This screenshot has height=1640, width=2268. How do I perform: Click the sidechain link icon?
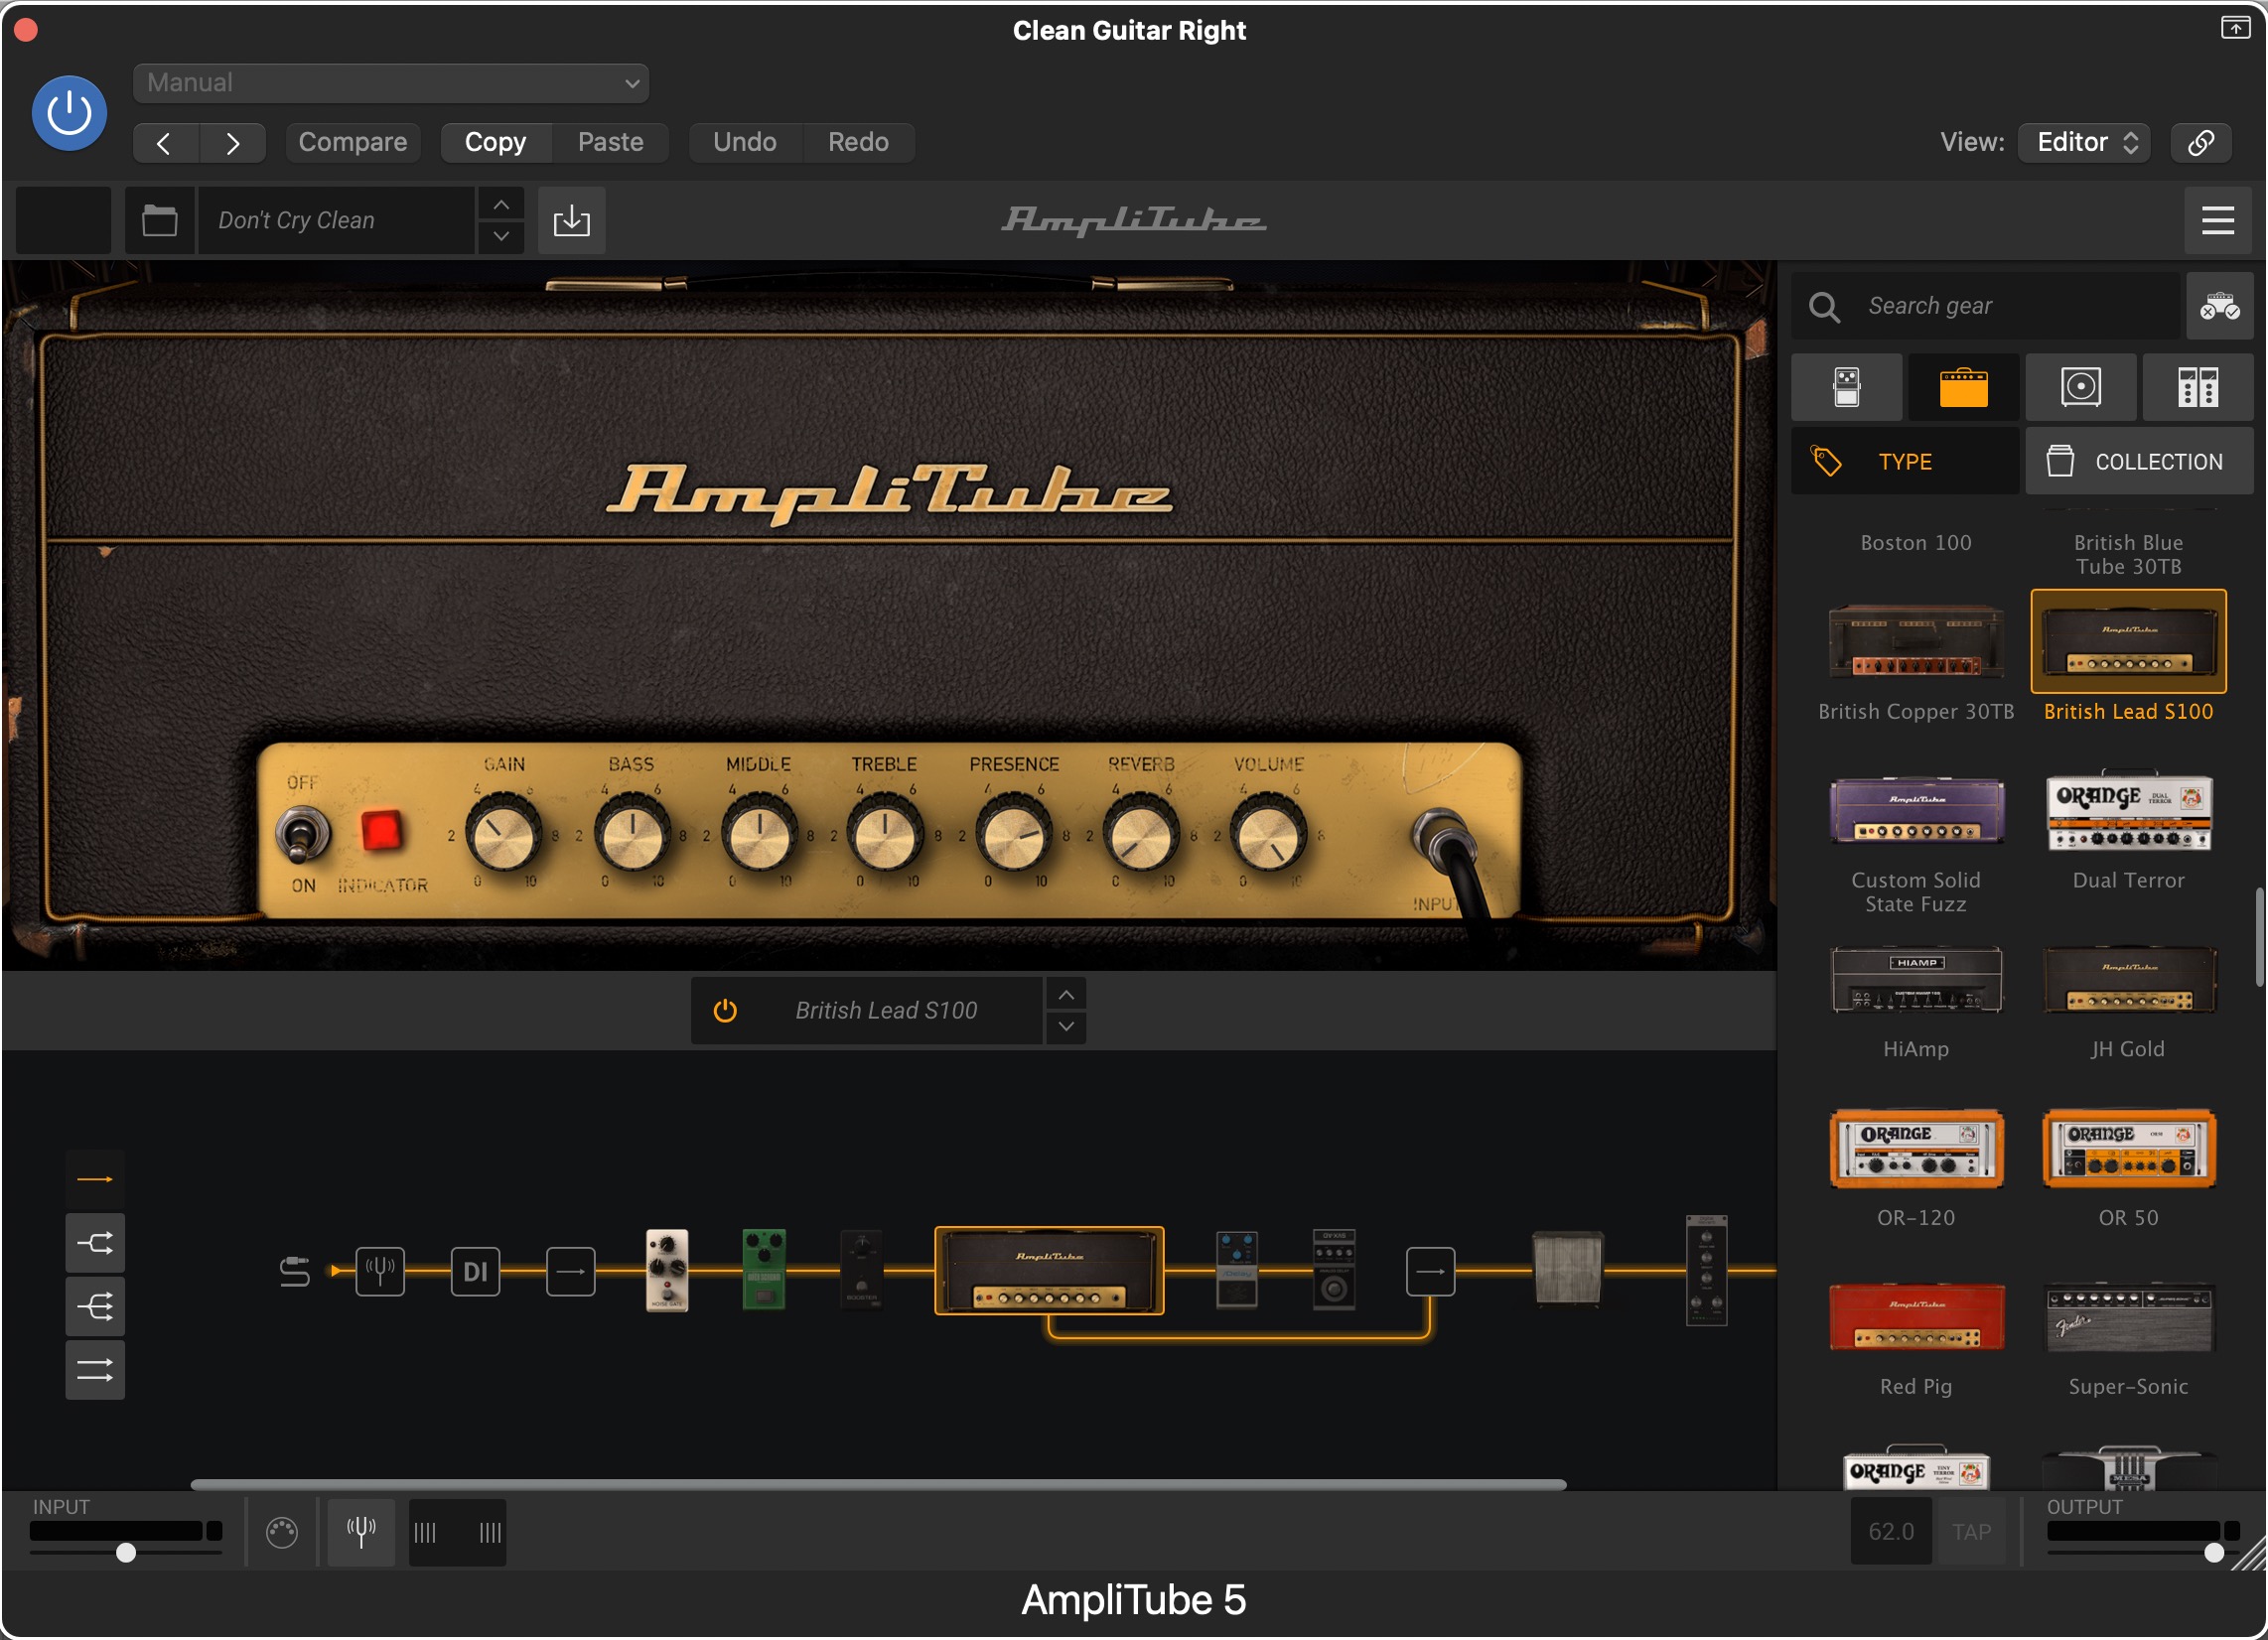click(2200, 143)
